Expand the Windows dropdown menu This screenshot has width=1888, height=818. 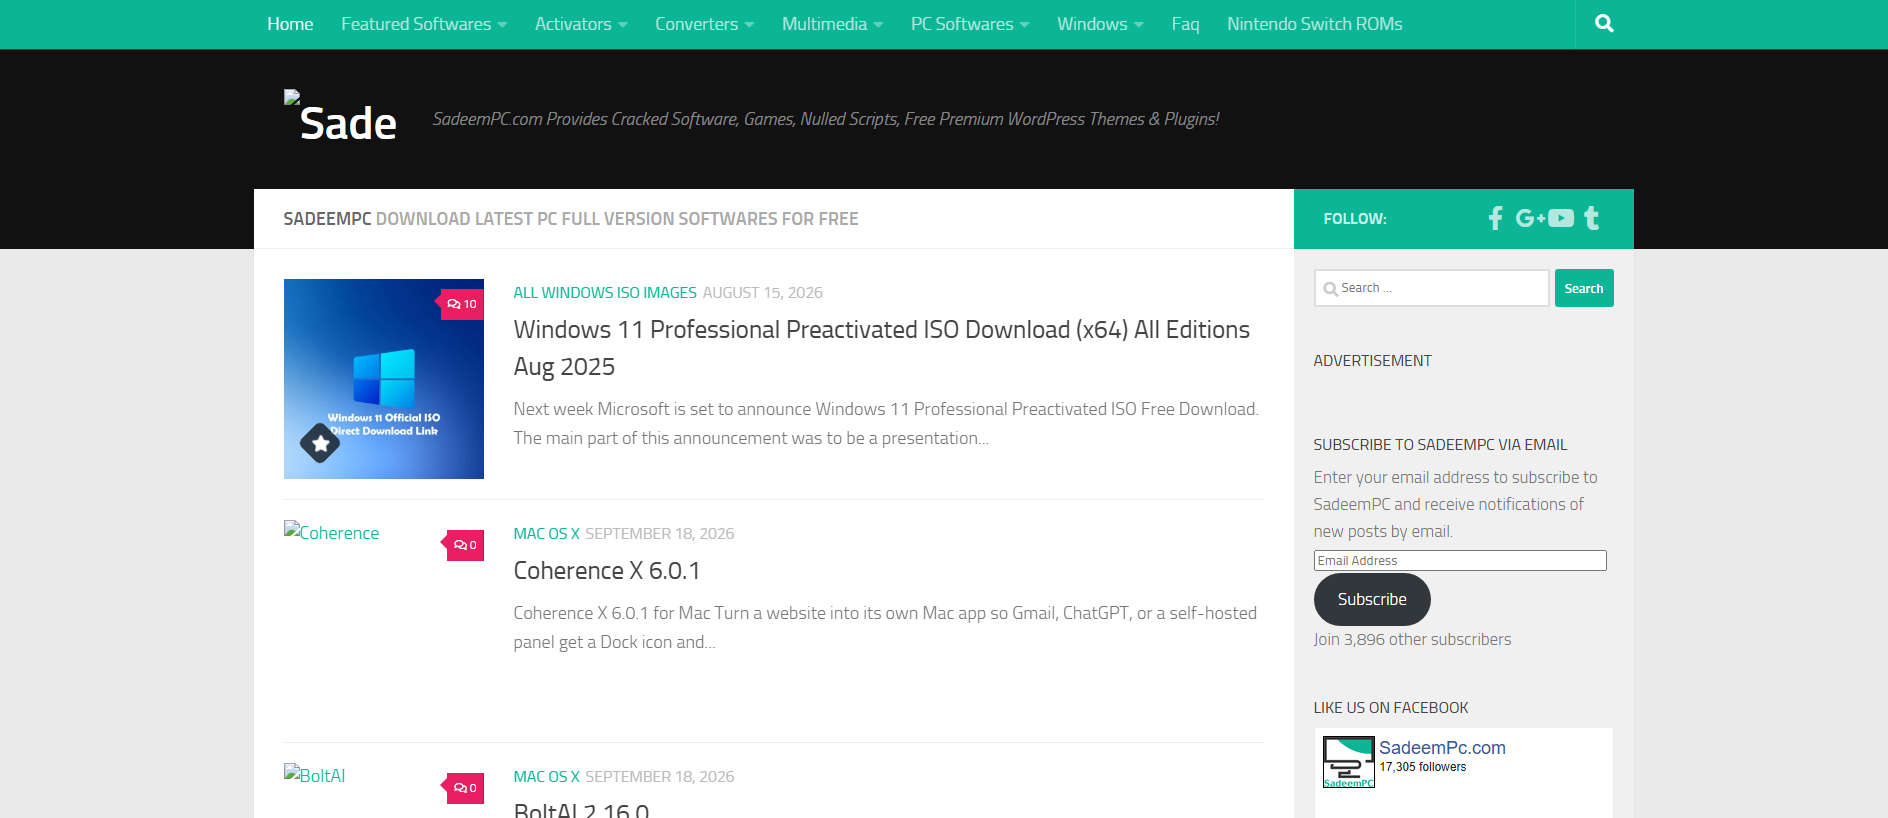point(1100,24)
